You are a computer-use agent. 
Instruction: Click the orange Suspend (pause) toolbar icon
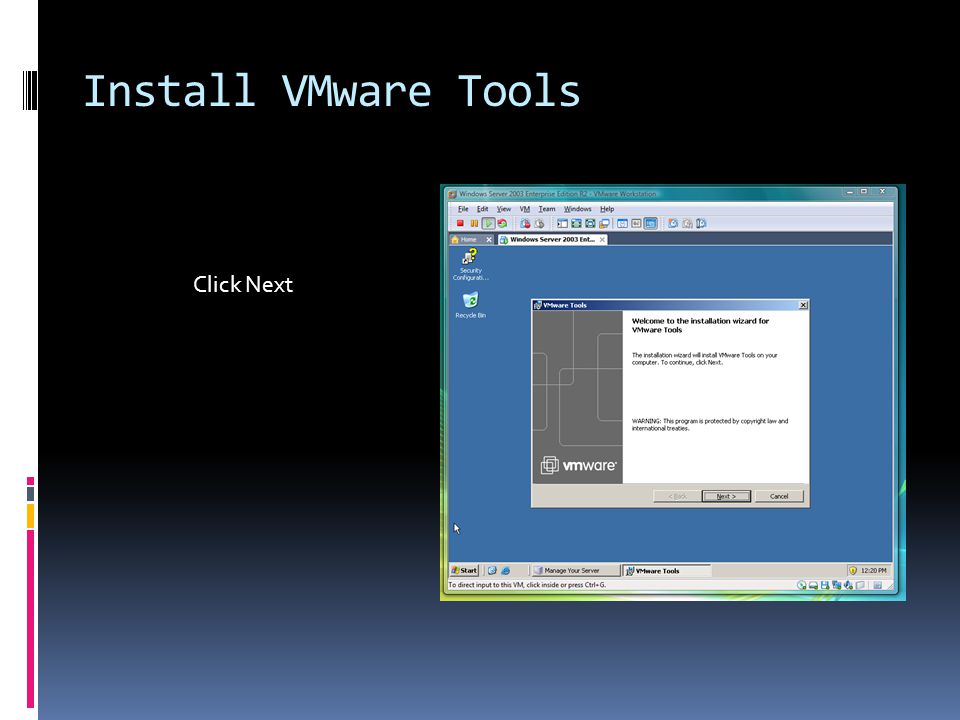474,223
